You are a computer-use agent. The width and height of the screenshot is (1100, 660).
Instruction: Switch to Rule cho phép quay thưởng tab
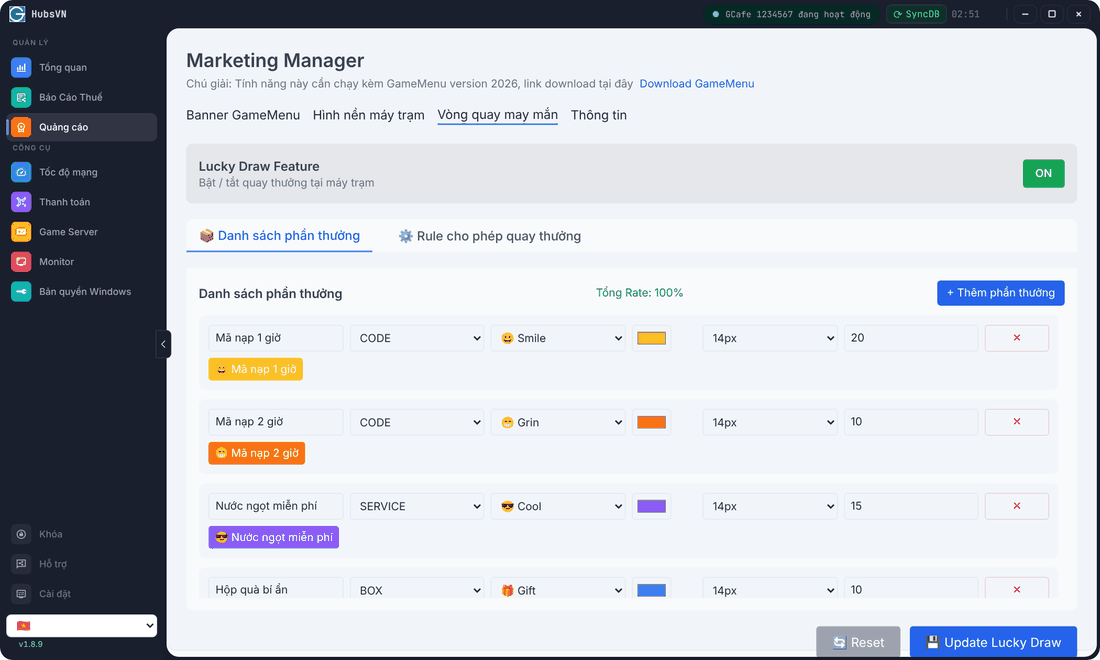(x=490, y=236)
